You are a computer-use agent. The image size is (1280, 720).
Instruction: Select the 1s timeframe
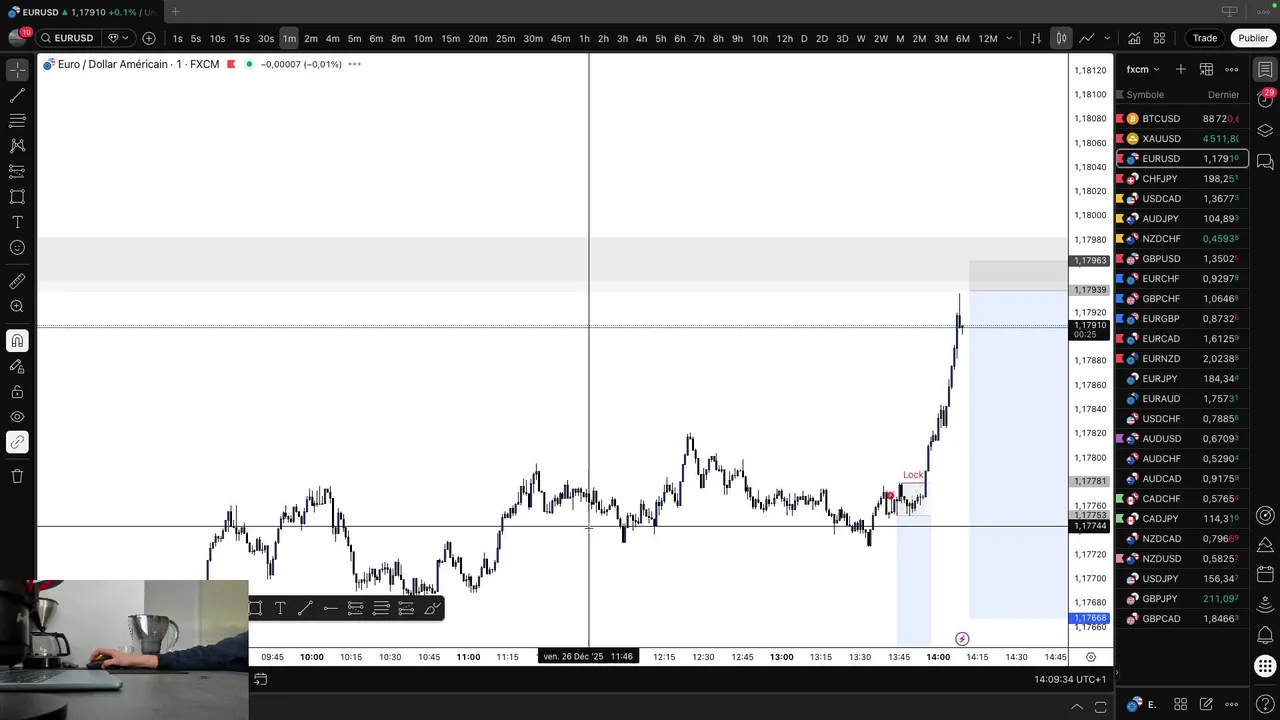pos(177,38)
